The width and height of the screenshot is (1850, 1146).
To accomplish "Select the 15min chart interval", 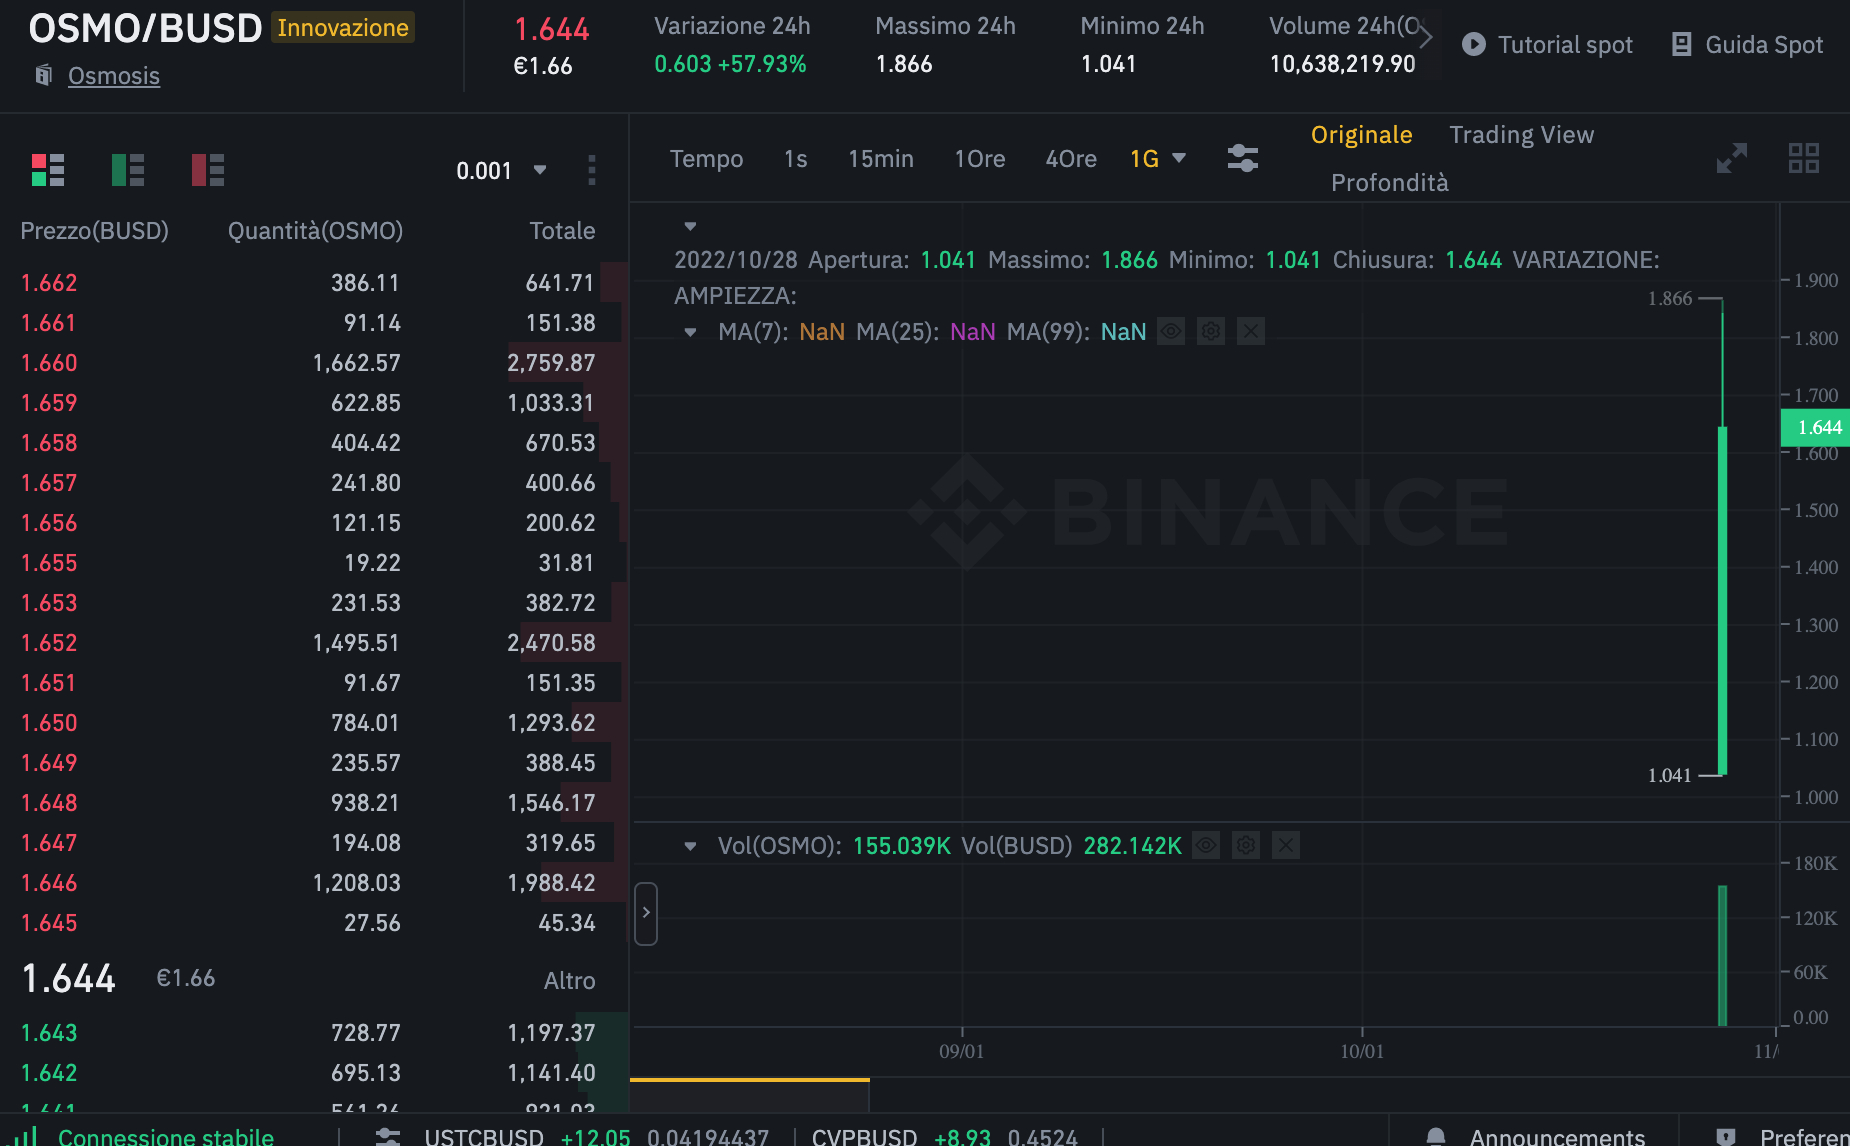I will 880,159.
